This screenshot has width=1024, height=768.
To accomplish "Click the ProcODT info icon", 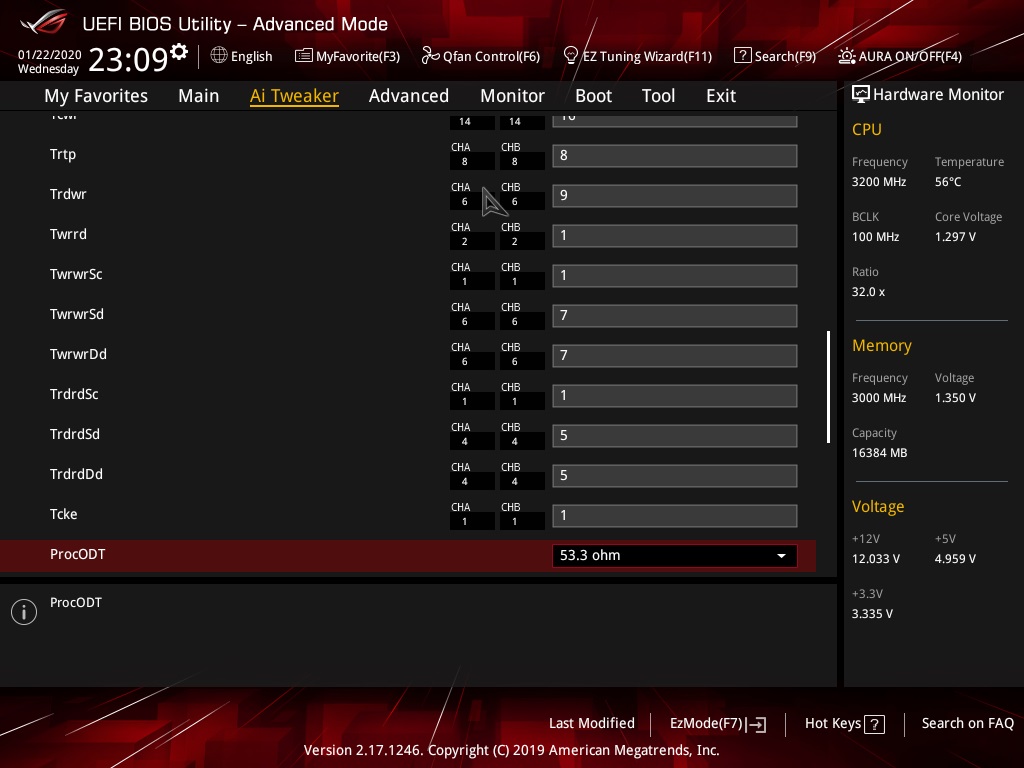I will pos(24,612).
